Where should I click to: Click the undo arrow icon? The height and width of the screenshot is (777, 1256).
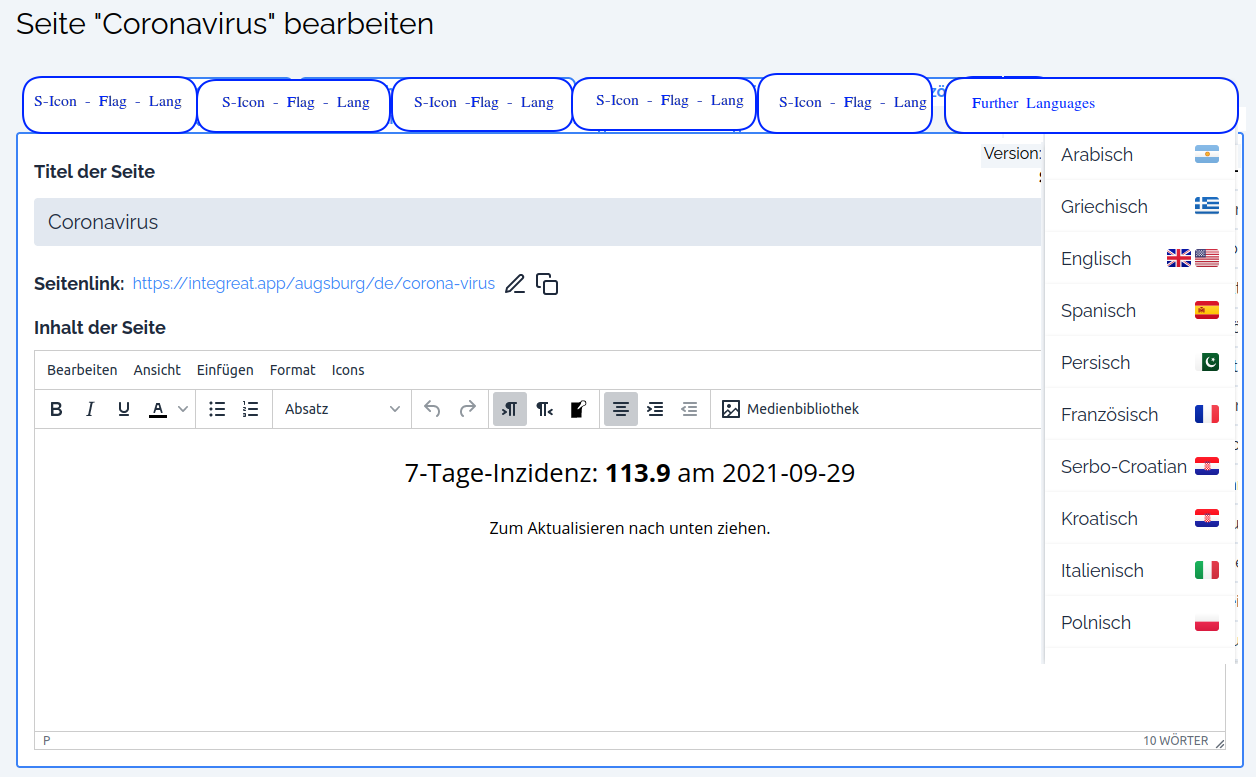tap(431, 409)
